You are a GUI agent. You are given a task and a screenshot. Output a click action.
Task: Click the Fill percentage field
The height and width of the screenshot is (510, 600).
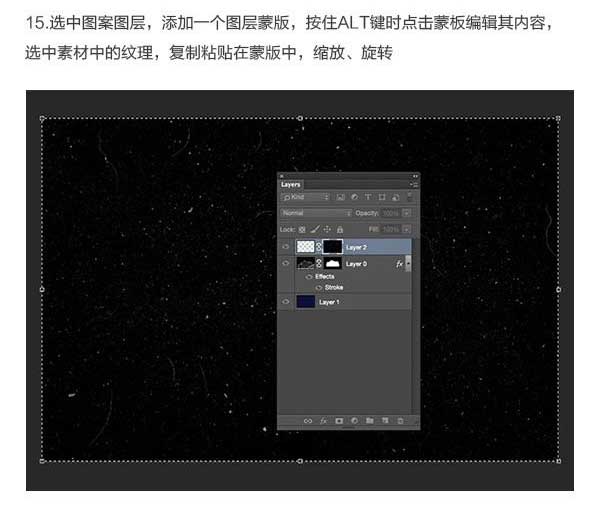(x=391, y=230)
